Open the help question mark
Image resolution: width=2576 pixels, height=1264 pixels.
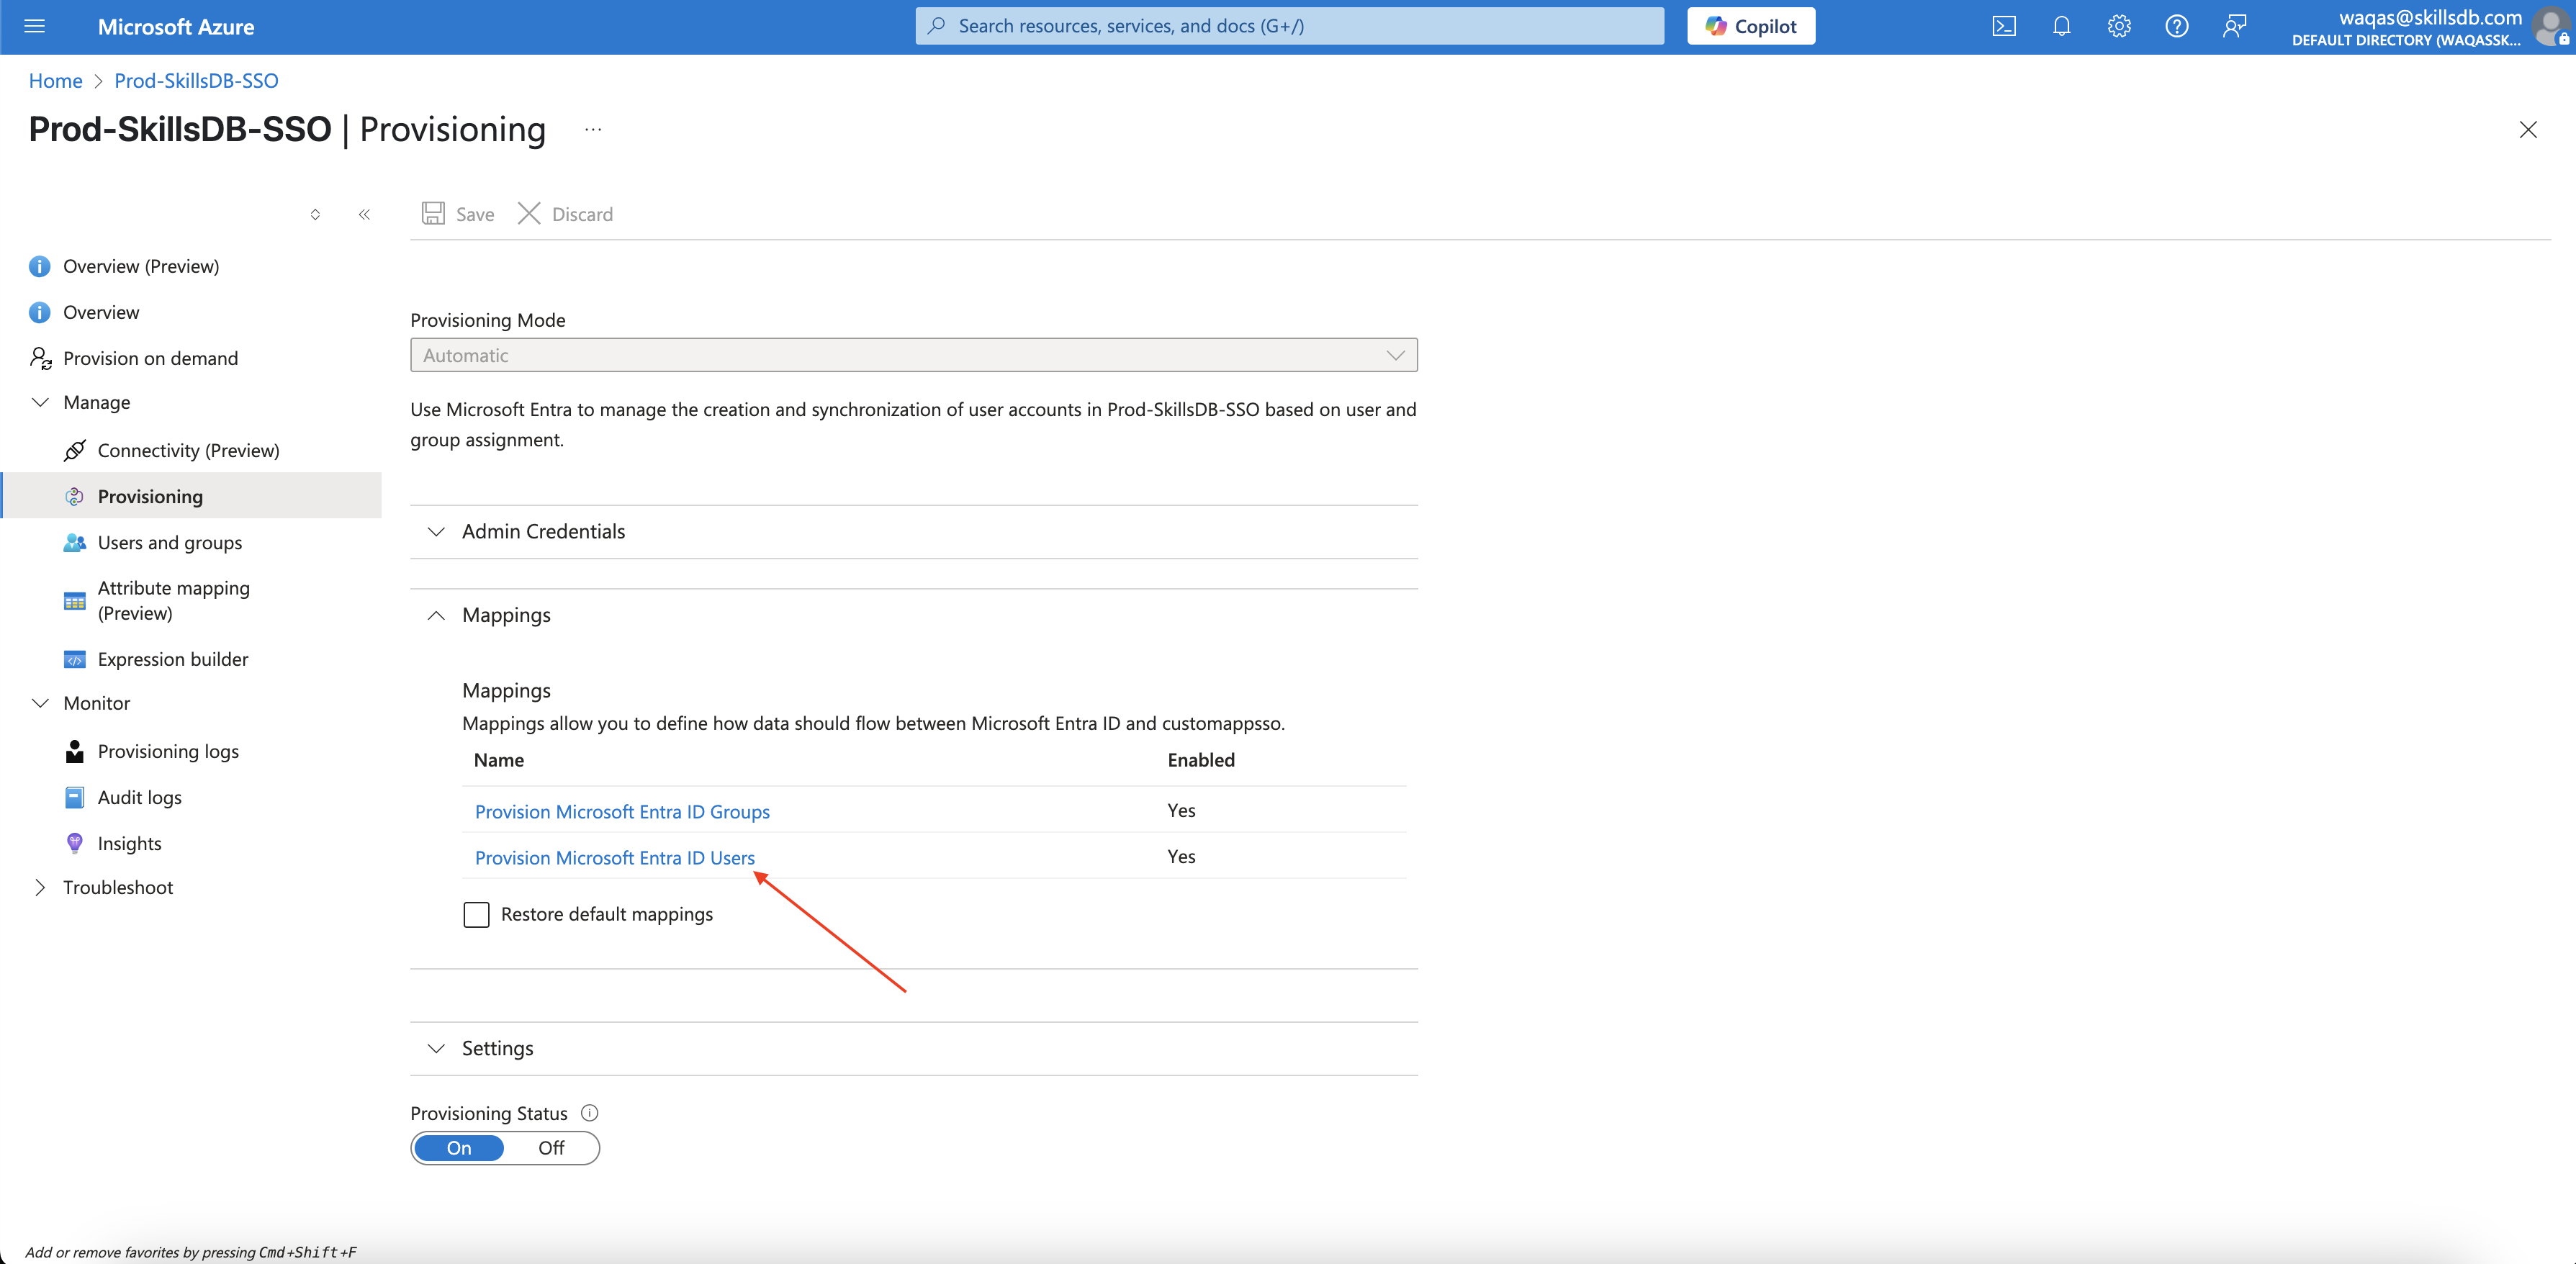coord(2176,26)
